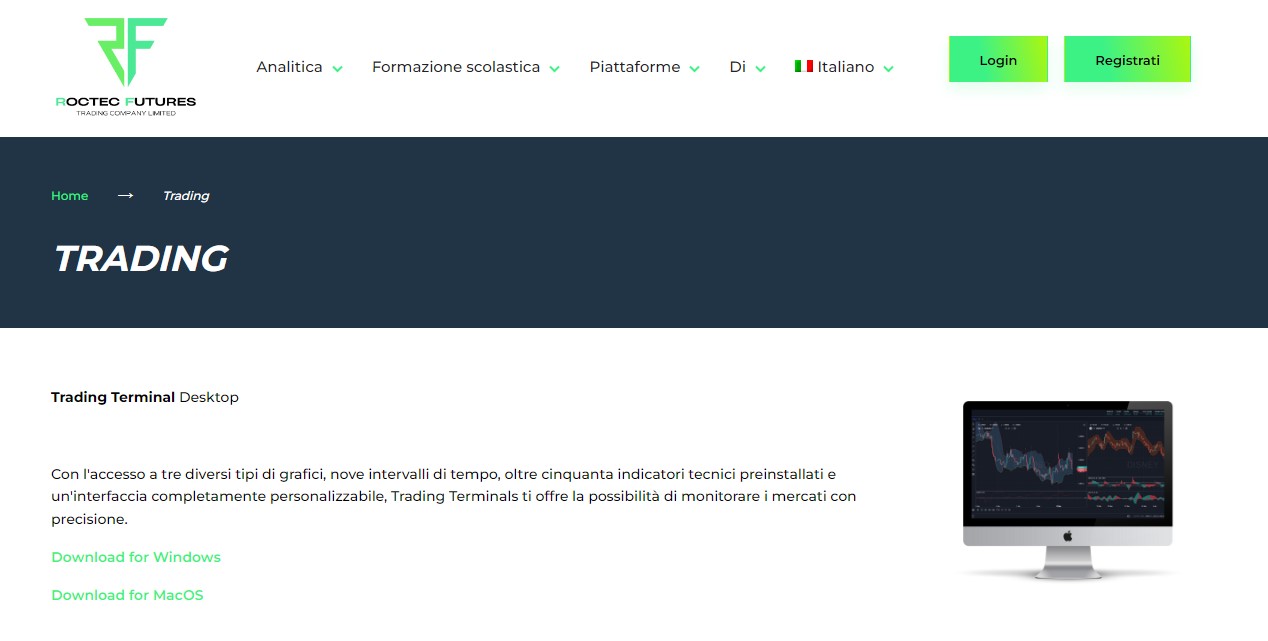Open the Piattaforme menu
This screenshot has height=641, width=1268.
(x=634, y=67)
